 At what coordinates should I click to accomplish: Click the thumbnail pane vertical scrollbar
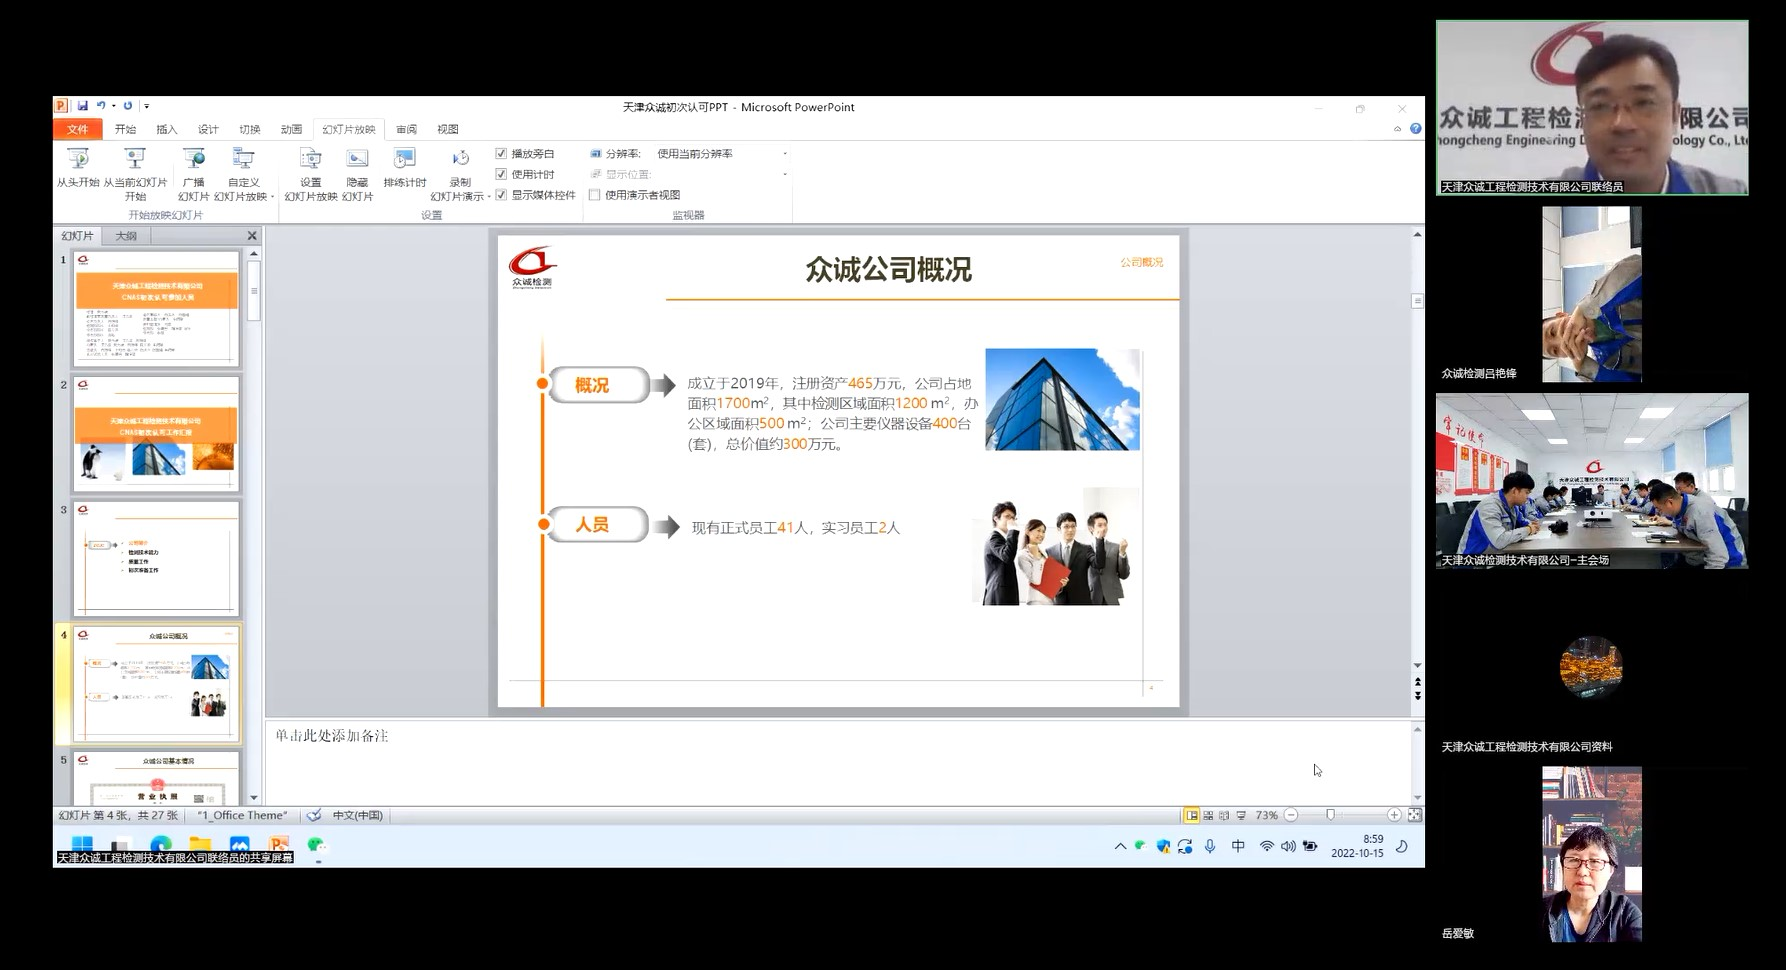[254, 290]
